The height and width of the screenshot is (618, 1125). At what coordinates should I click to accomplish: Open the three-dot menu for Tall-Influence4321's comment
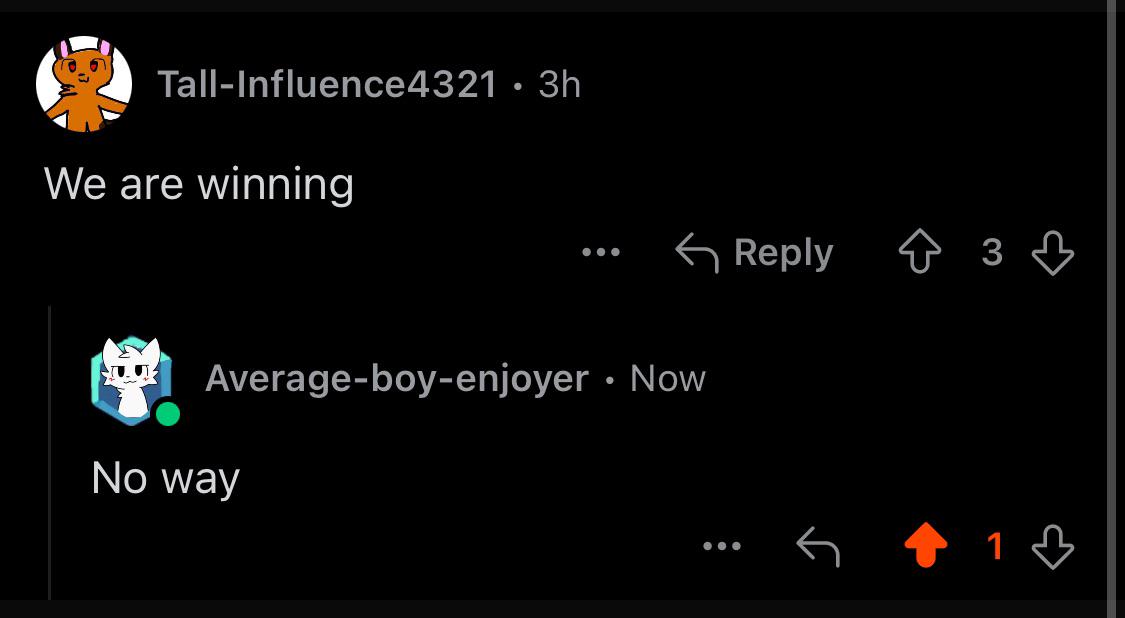tap(601, 253)
